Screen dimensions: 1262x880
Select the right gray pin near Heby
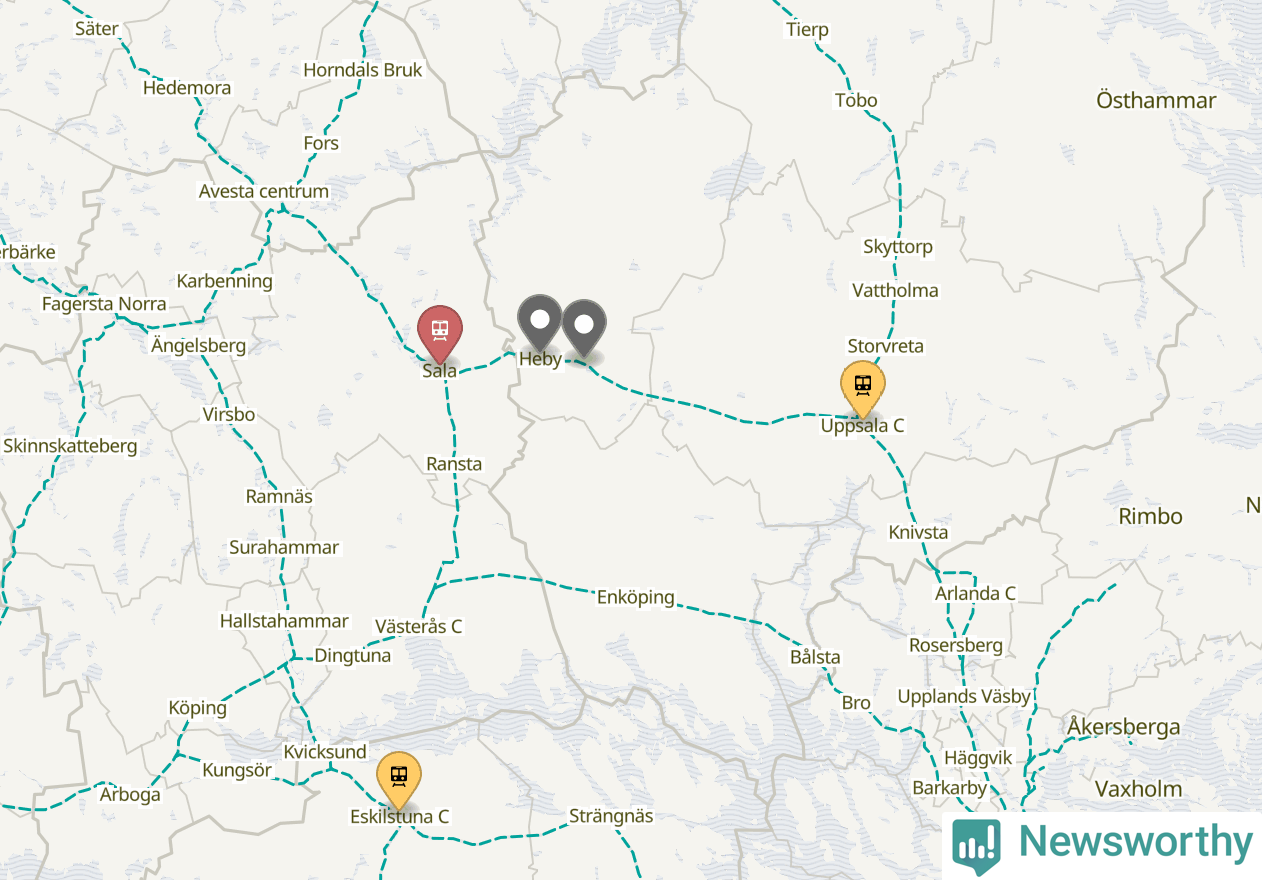tap(584, 328)
